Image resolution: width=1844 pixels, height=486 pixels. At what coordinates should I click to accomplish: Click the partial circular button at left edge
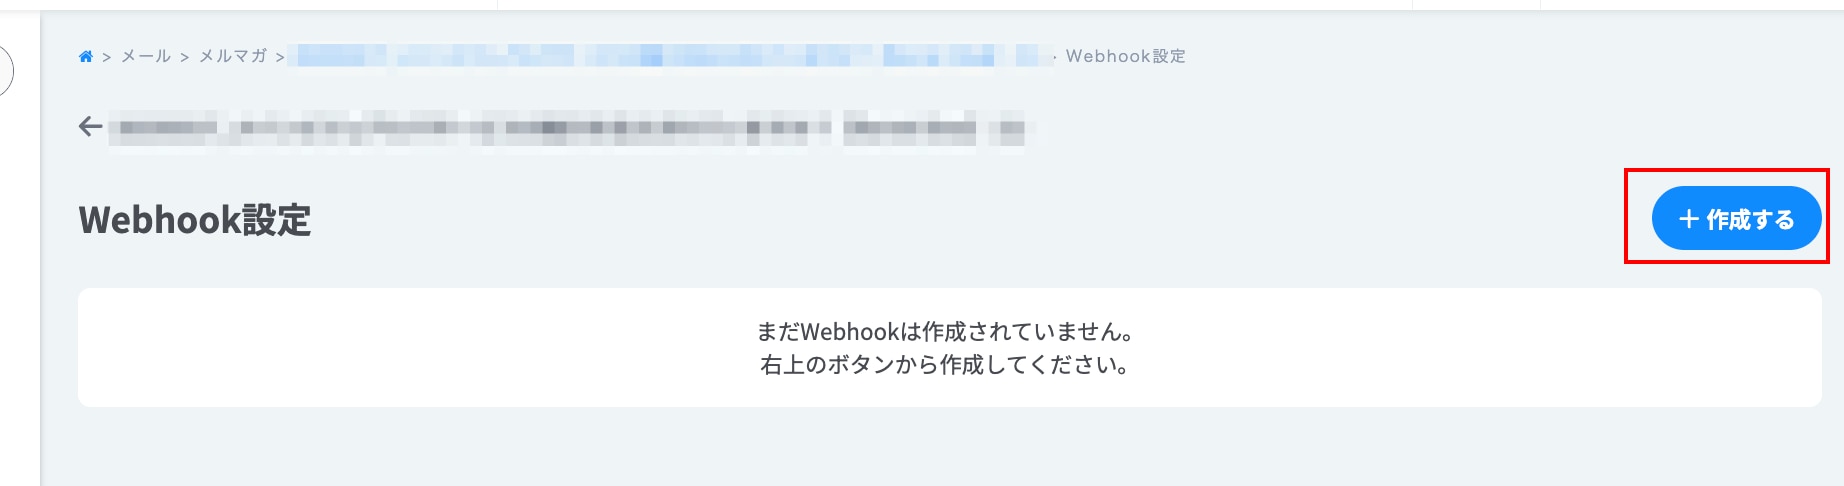[x=6, y=71]
